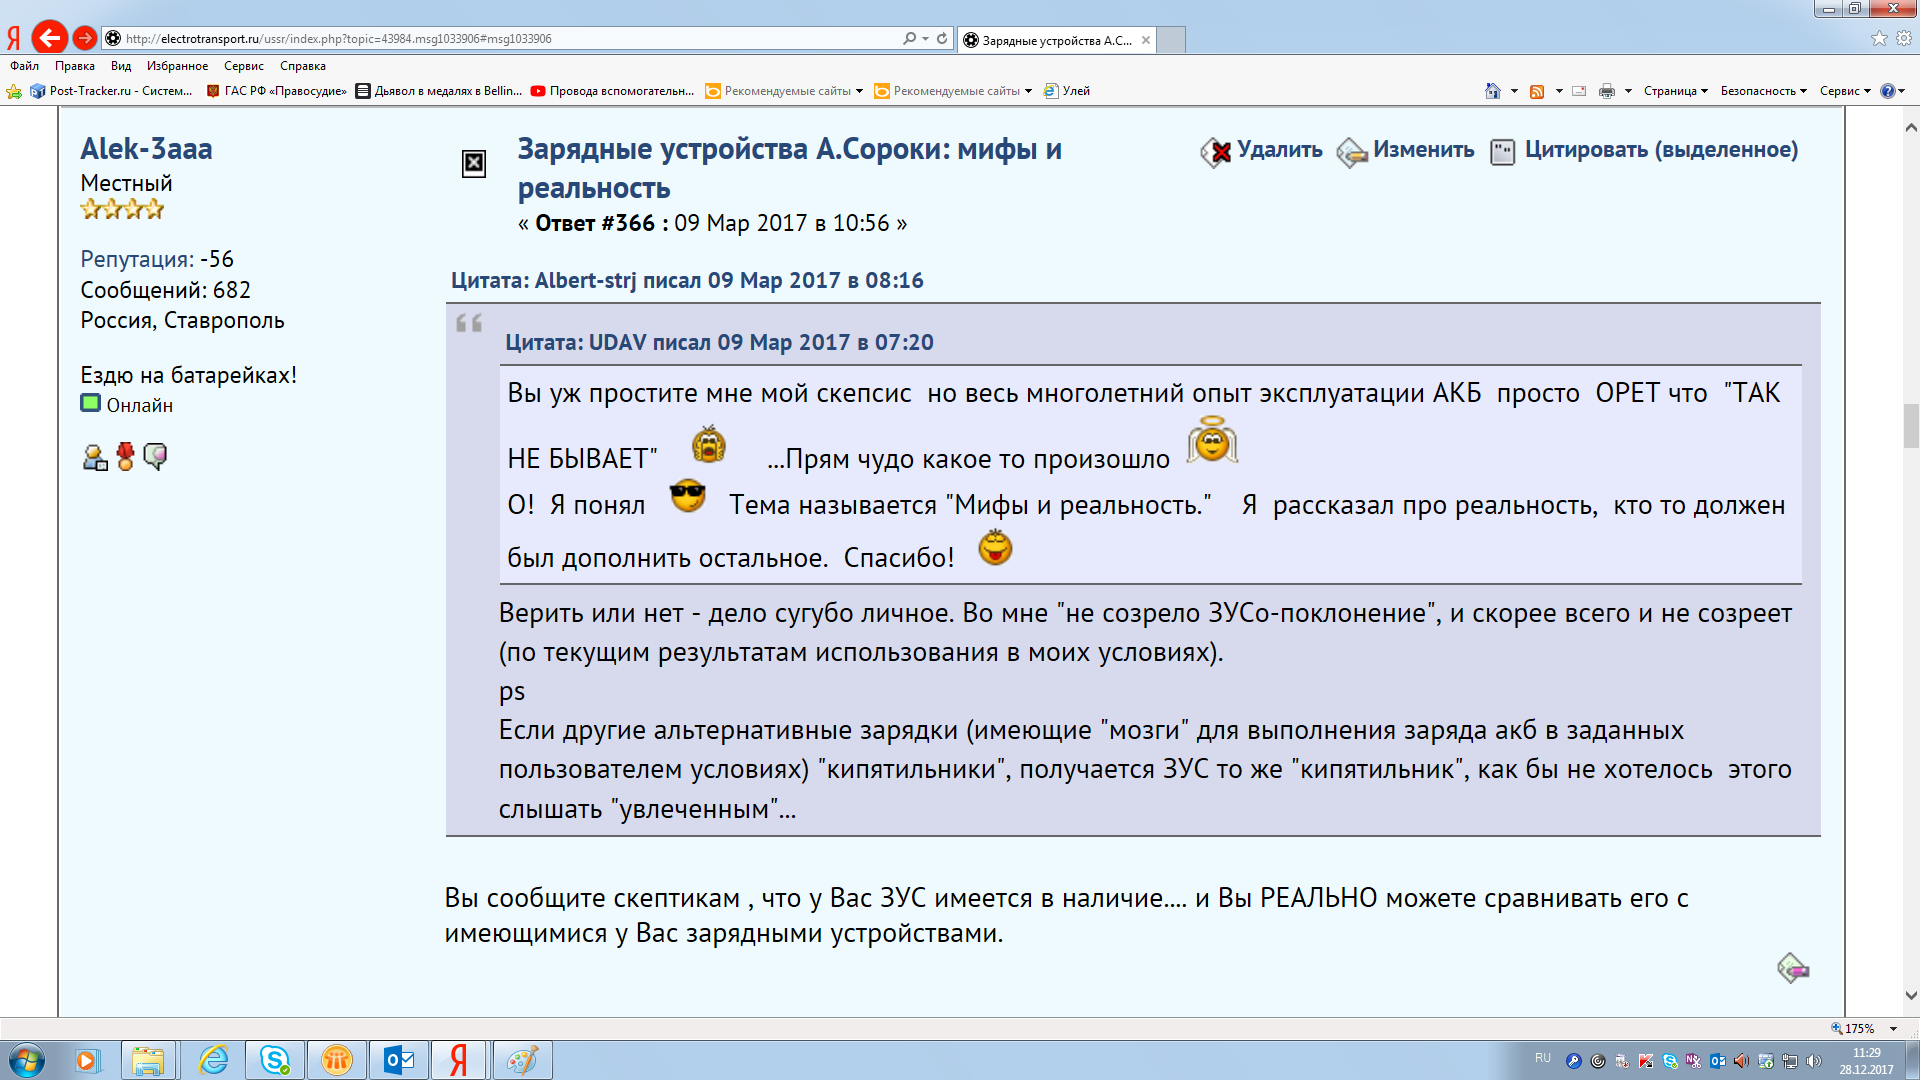Image resolution: width=1920 pixels, height=1080 pixels.
Task: Click the browser Back arrow button
Action: tap(50, 38)
